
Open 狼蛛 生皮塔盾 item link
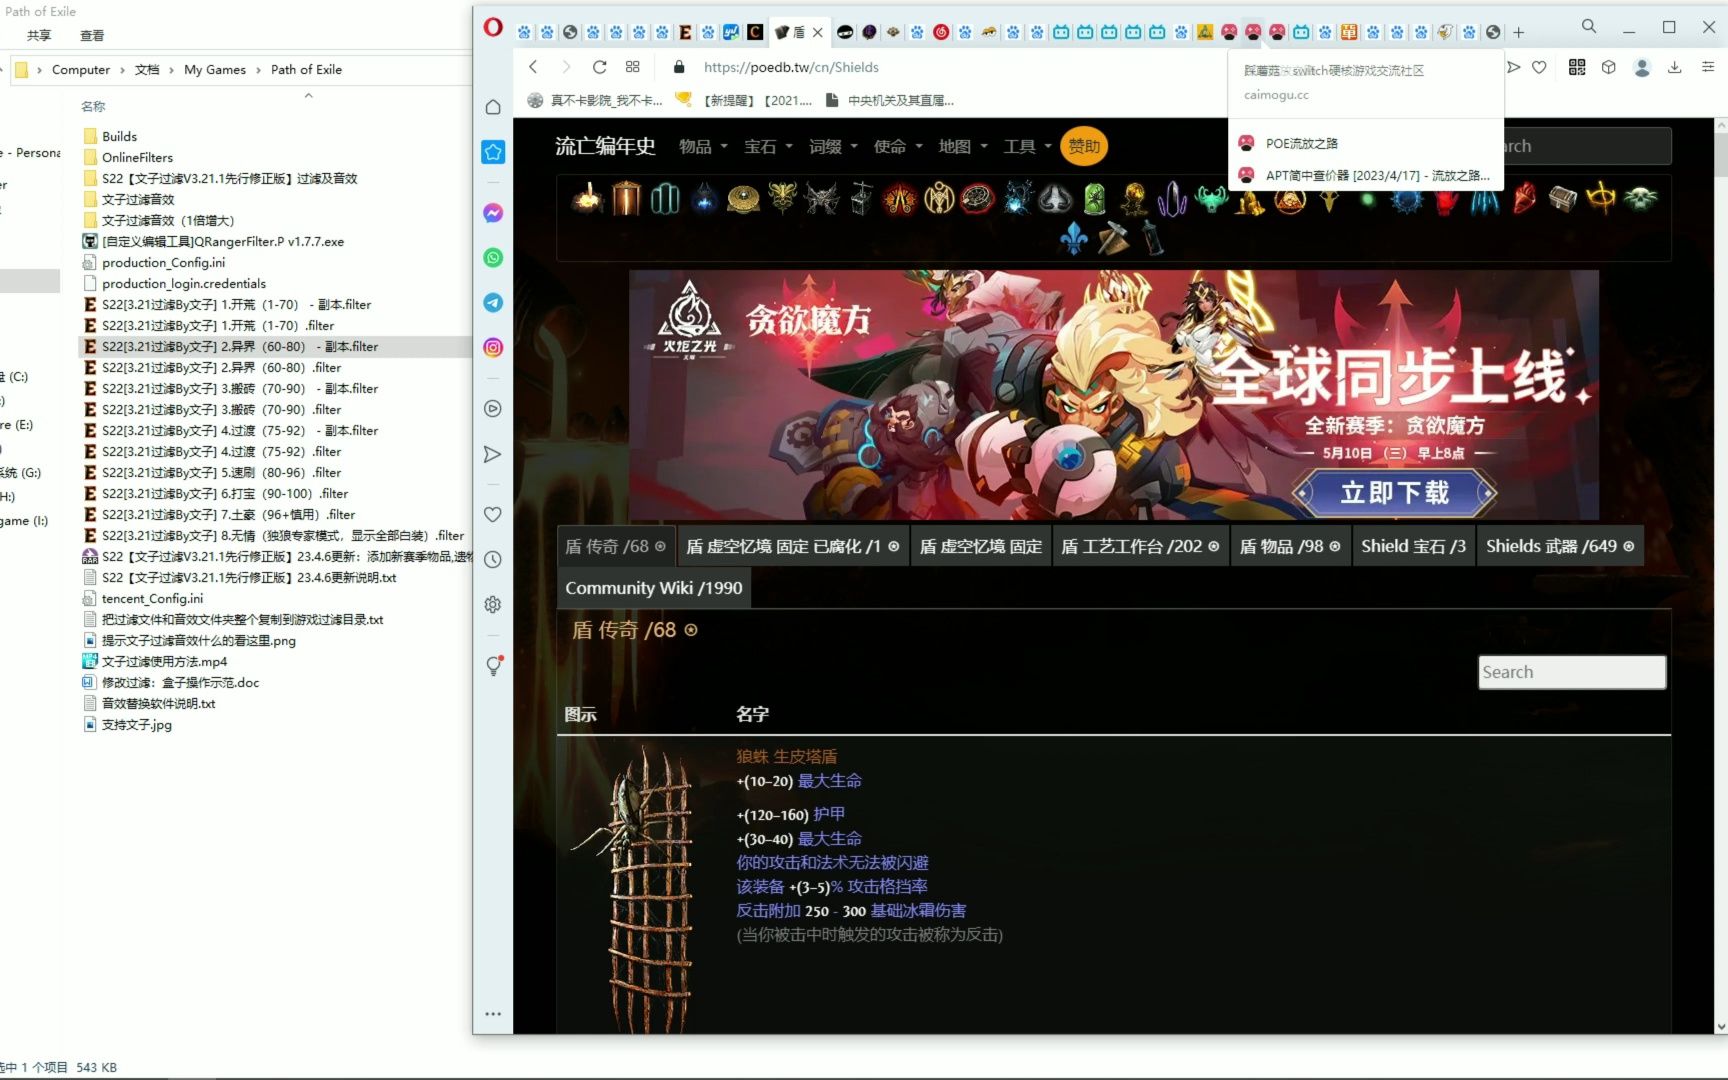(x=786, y=757)
